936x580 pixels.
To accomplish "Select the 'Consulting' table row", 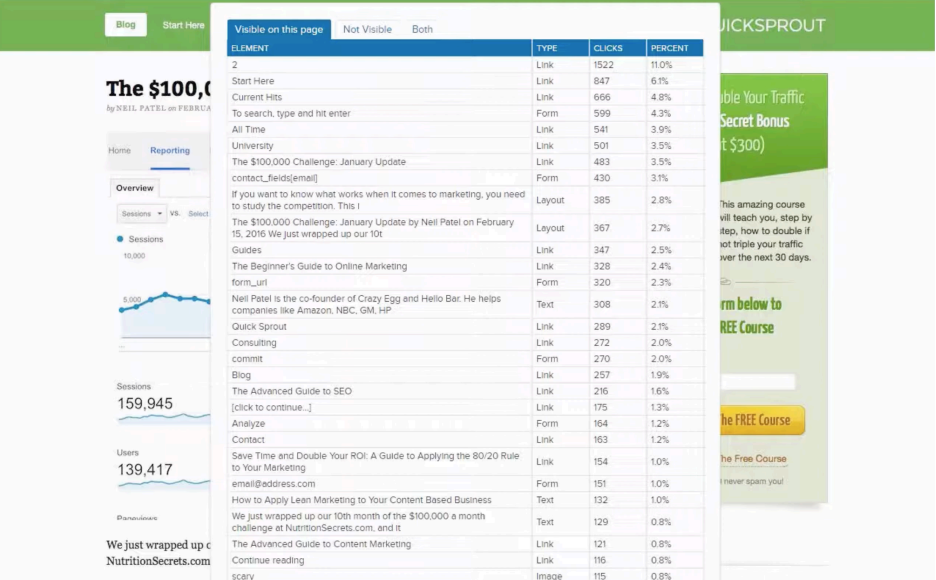I will point(465,342).
